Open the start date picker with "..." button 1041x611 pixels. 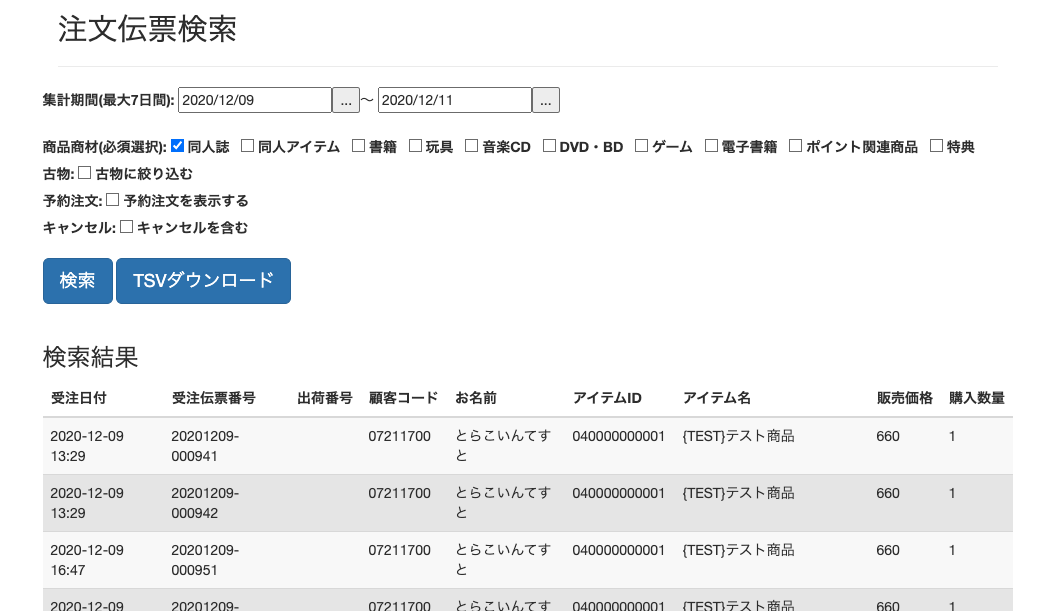(x=345, y=100)
